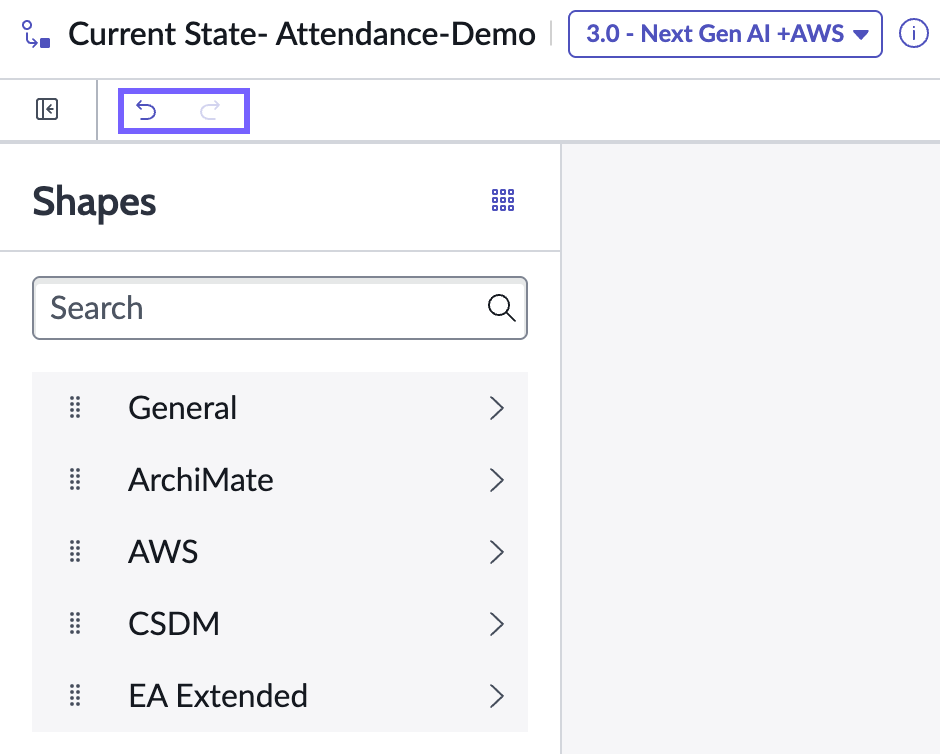Open the 3.0 - Next Gen AI +AWS dropdown
Image resolution: width=940 pixels, height=754 pixels.
[x=725, y=34]
